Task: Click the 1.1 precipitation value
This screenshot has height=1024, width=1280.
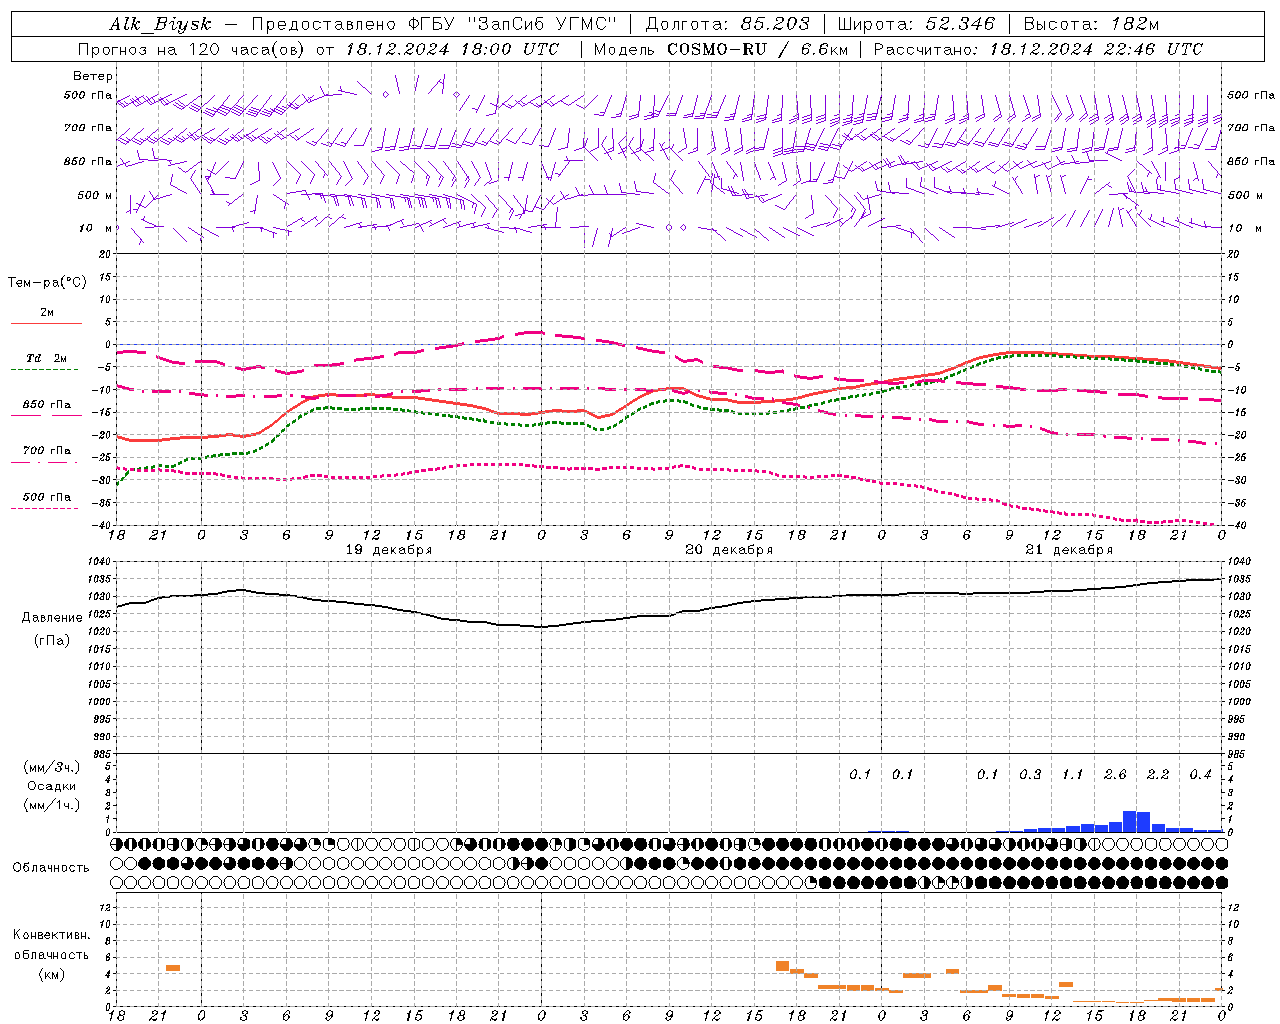Action: pyautogui.click(x=1073, y=775)
